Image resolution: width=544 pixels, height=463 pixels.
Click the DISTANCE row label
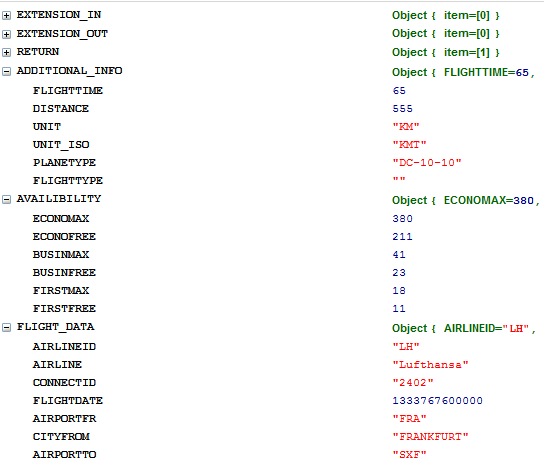click(x=61, y=109)
